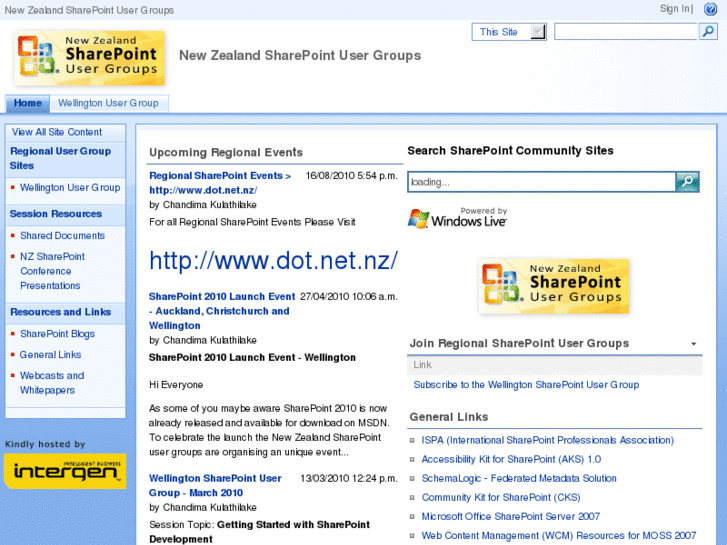Screen dimensions: 727x545
Task: Click the header New Zealand SharePoint logo
Action: point(90,58)
